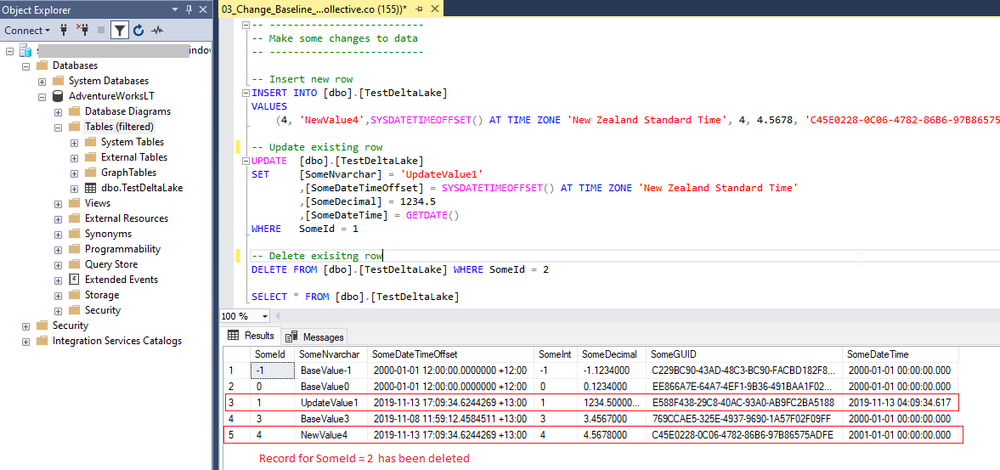Select the Query Store tree item
This screenshot has width=1000, height=470.
(111, 265)
